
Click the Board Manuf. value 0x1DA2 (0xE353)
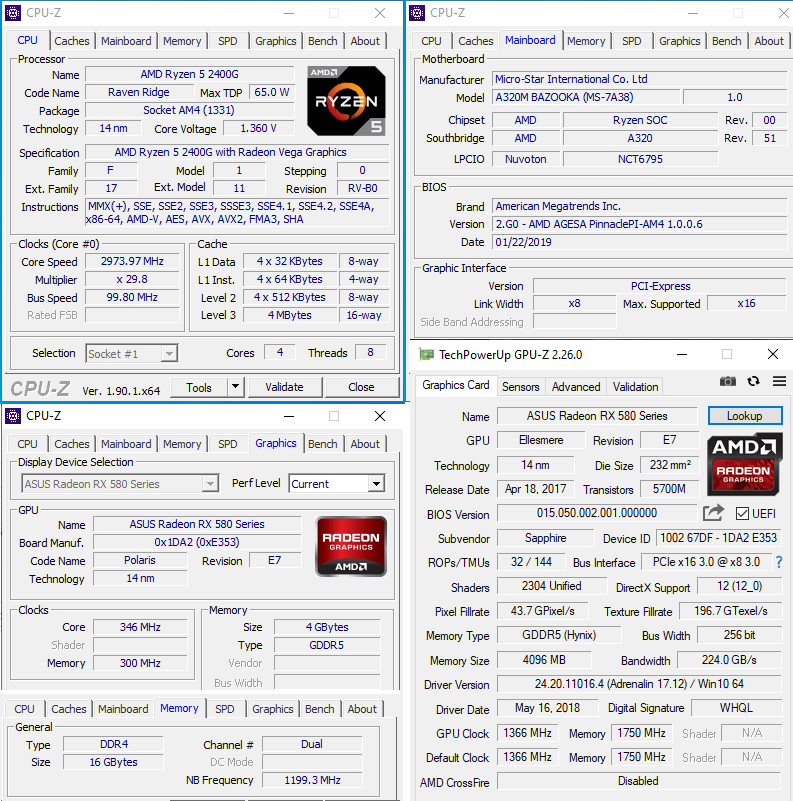tap(197, 541)
